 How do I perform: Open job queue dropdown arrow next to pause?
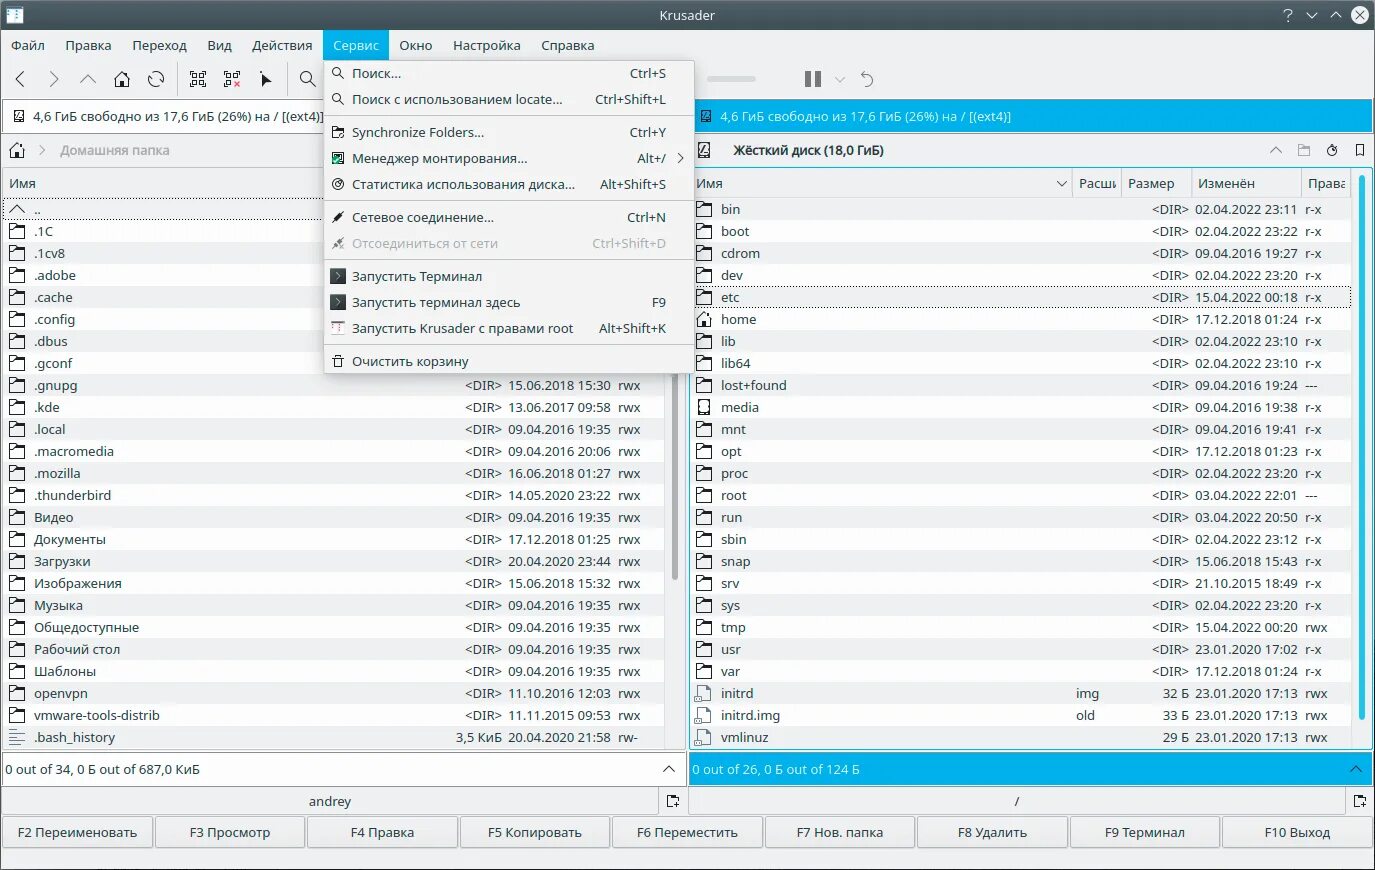coord(840,79)
